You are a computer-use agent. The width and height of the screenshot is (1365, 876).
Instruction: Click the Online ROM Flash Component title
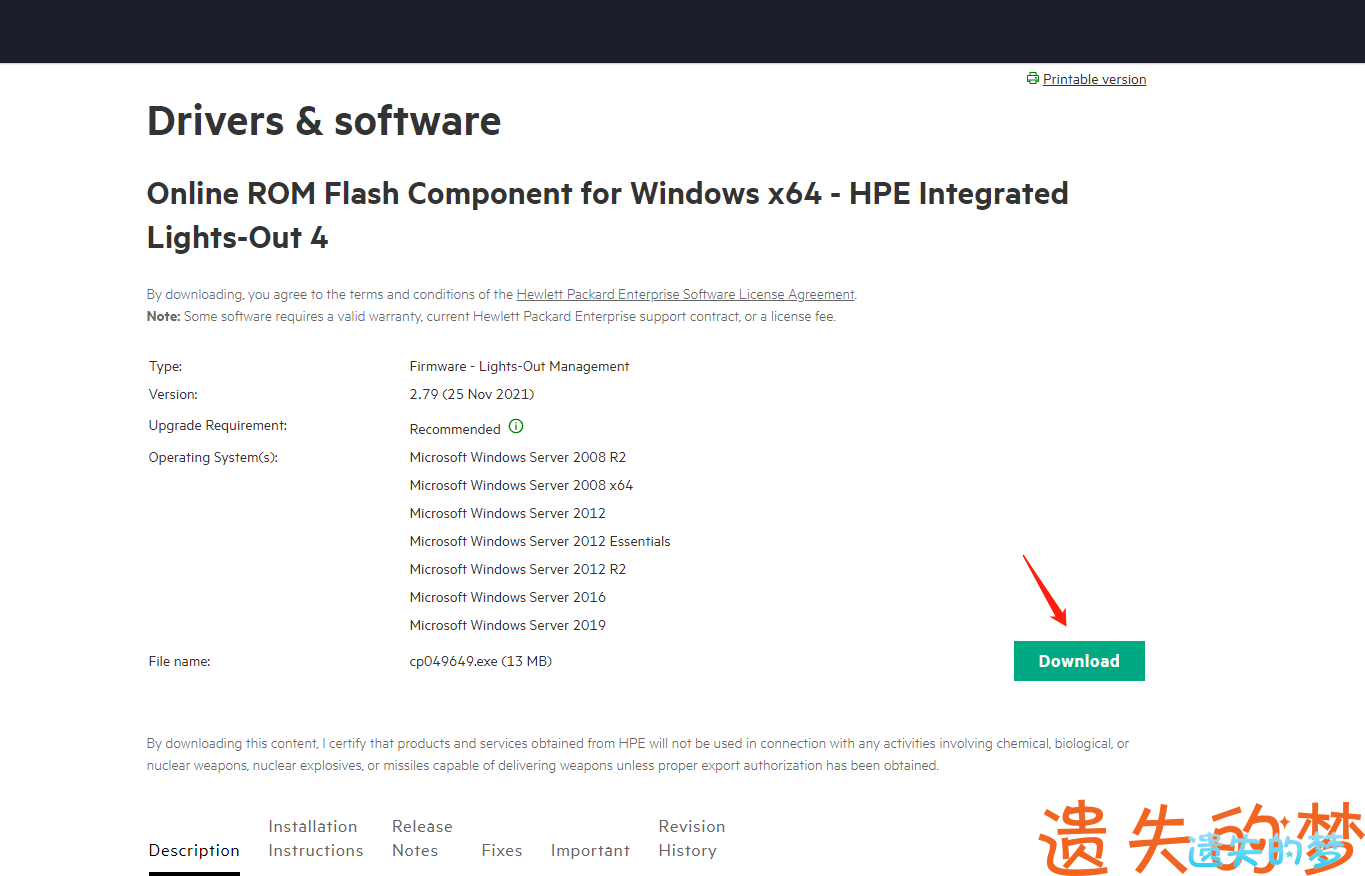click(x=608, y=215)
